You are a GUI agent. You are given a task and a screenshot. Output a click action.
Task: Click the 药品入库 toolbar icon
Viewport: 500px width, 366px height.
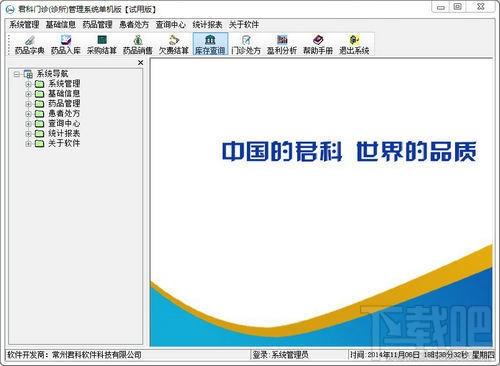[x=66, y=44]
